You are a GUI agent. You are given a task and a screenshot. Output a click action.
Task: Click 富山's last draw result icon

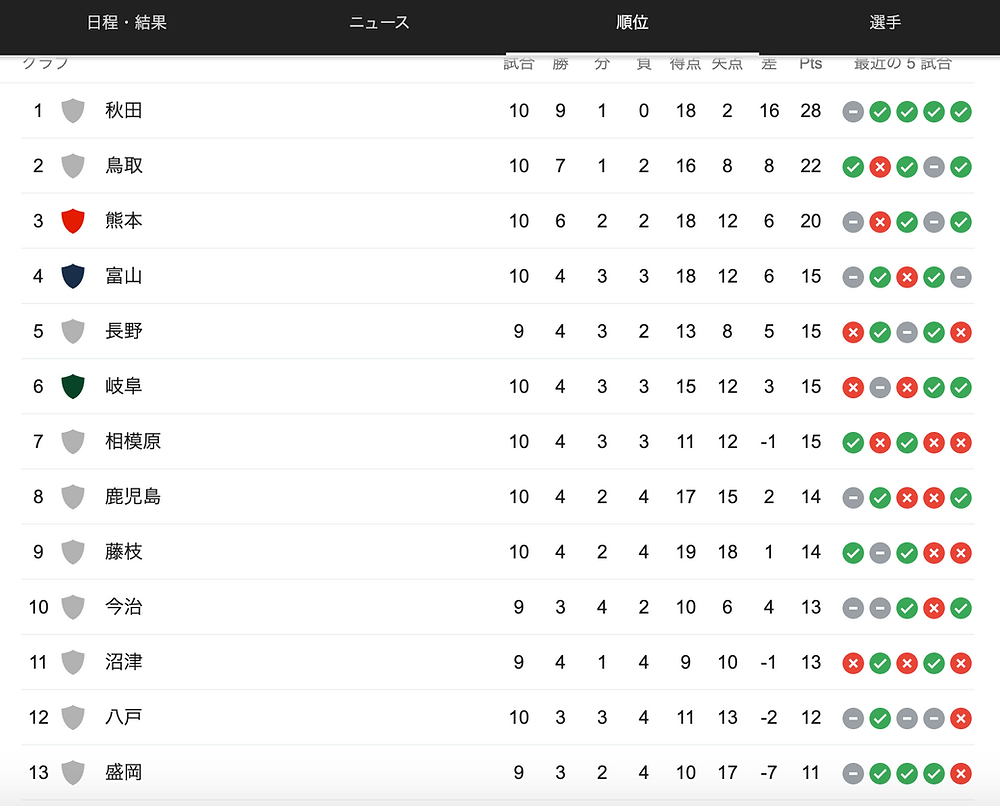click(960, 277)
